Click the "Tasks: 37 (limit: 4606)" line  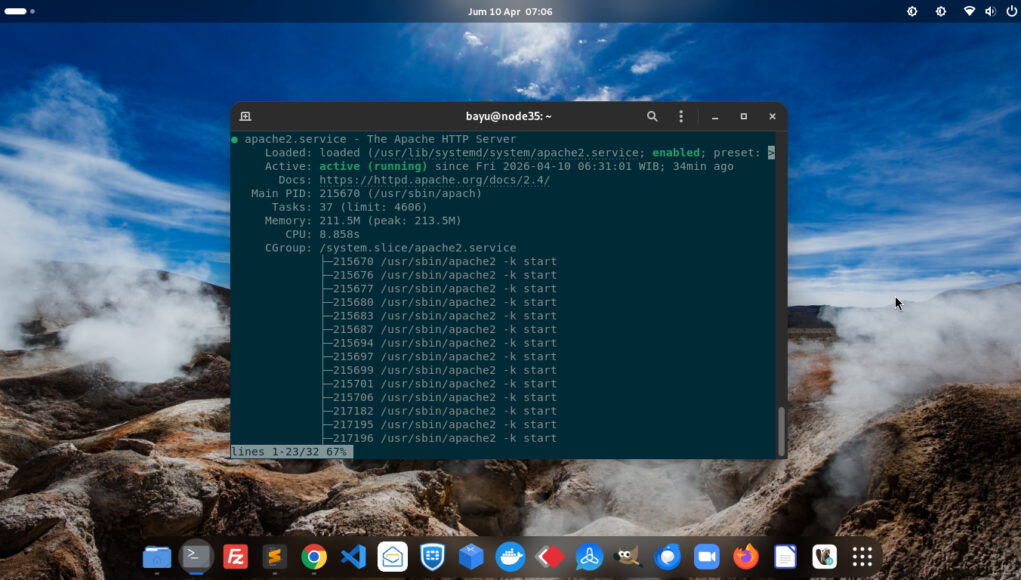pos(350,208)
